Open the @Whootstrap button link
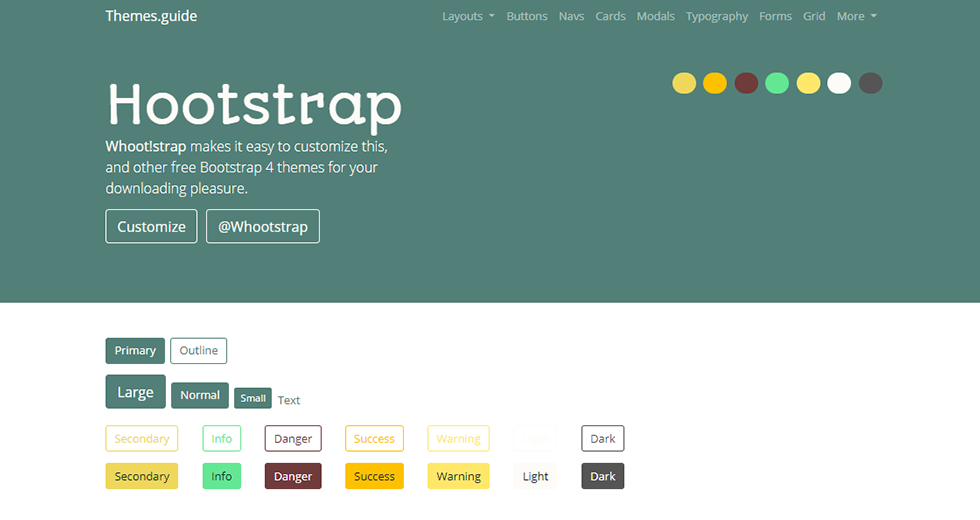Viewport: 980px width, 520px height. 262,226
